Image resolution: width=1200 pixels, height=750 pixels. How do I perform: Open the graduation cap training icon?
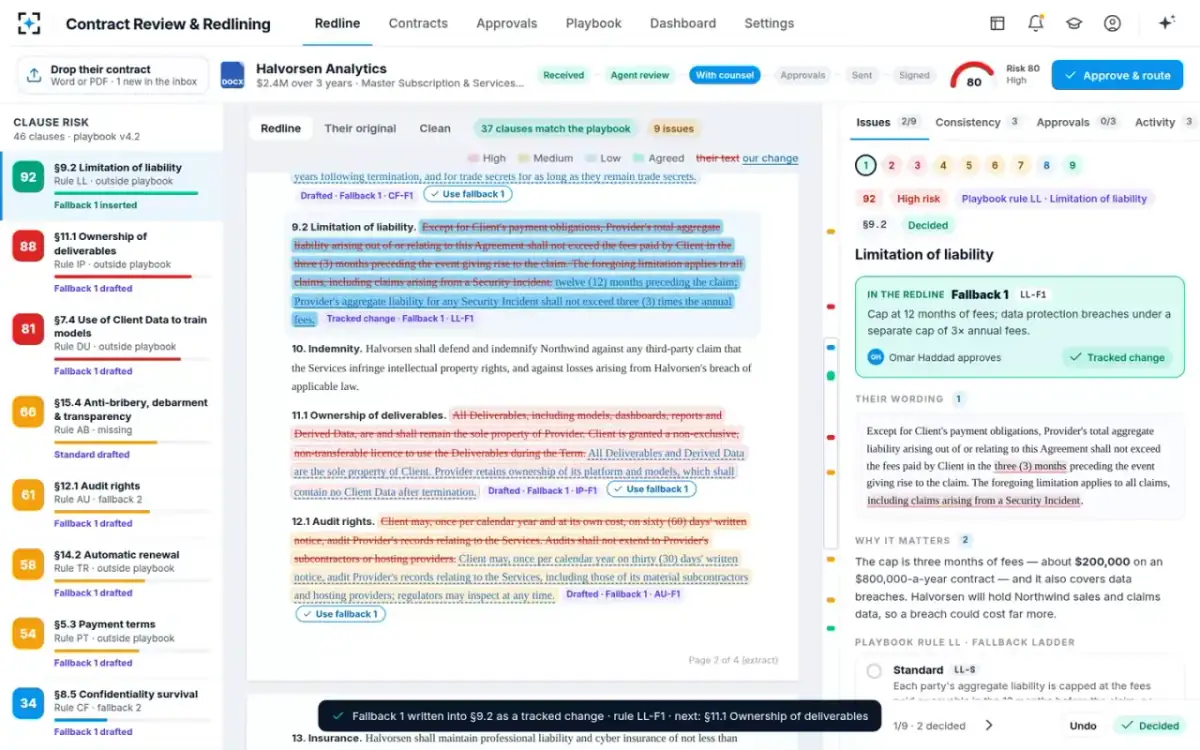(1074, 23)
